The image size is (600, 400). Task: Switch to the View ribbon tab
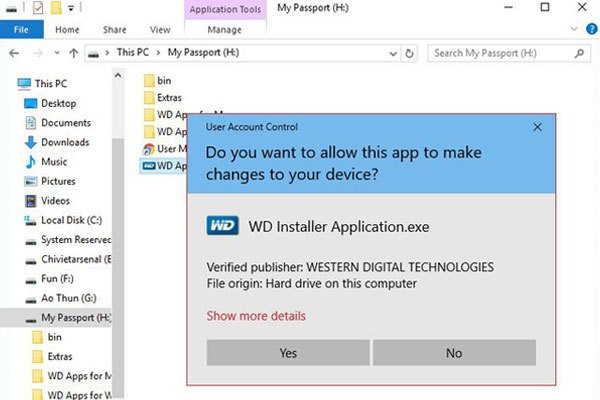pyautogui.click(x=159, y=30)
